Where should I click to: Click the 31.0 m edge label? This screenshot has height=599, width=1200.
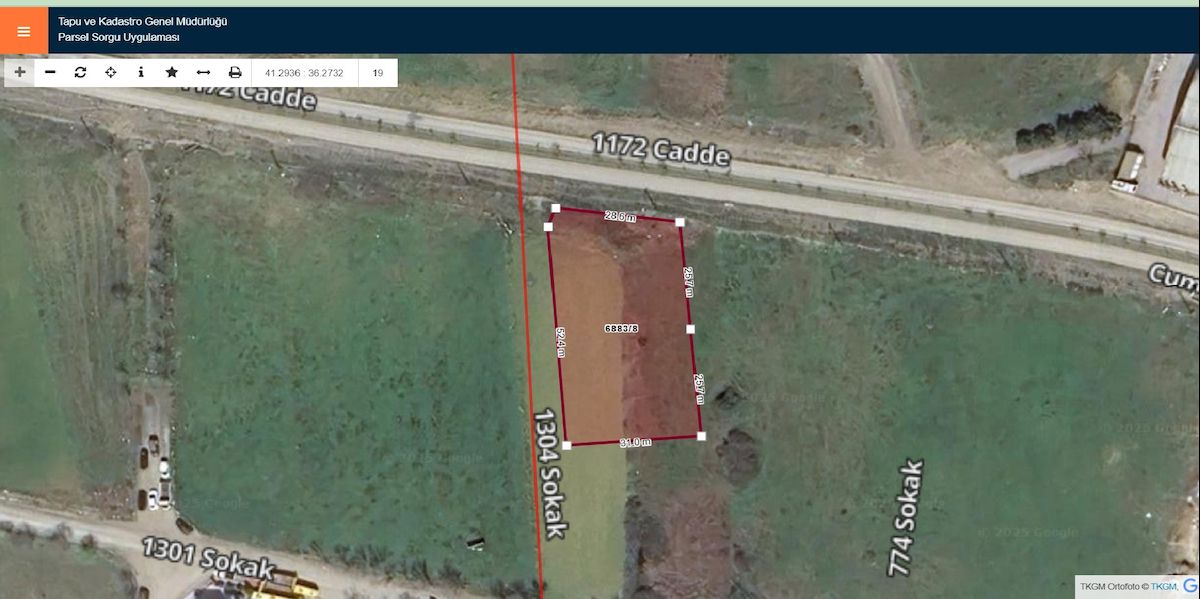635,442
